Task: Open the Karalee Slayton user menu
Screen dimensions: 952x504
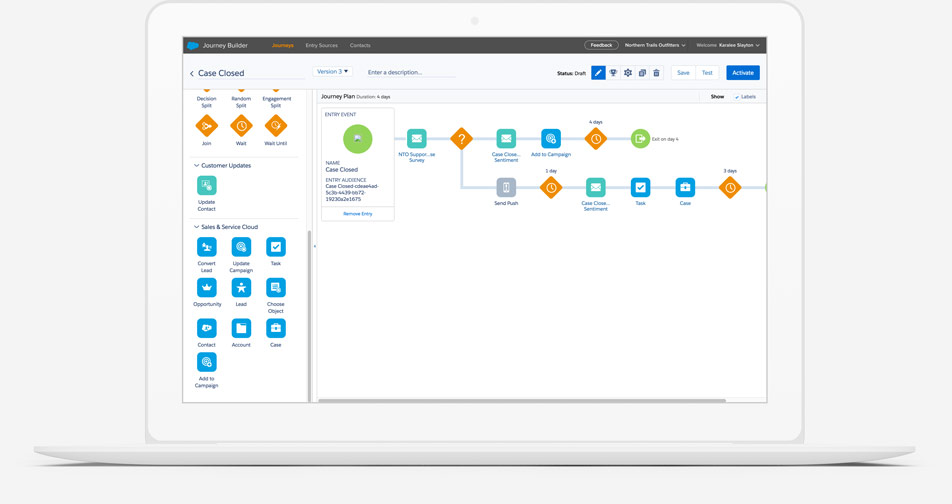Action: pos(739,46)
